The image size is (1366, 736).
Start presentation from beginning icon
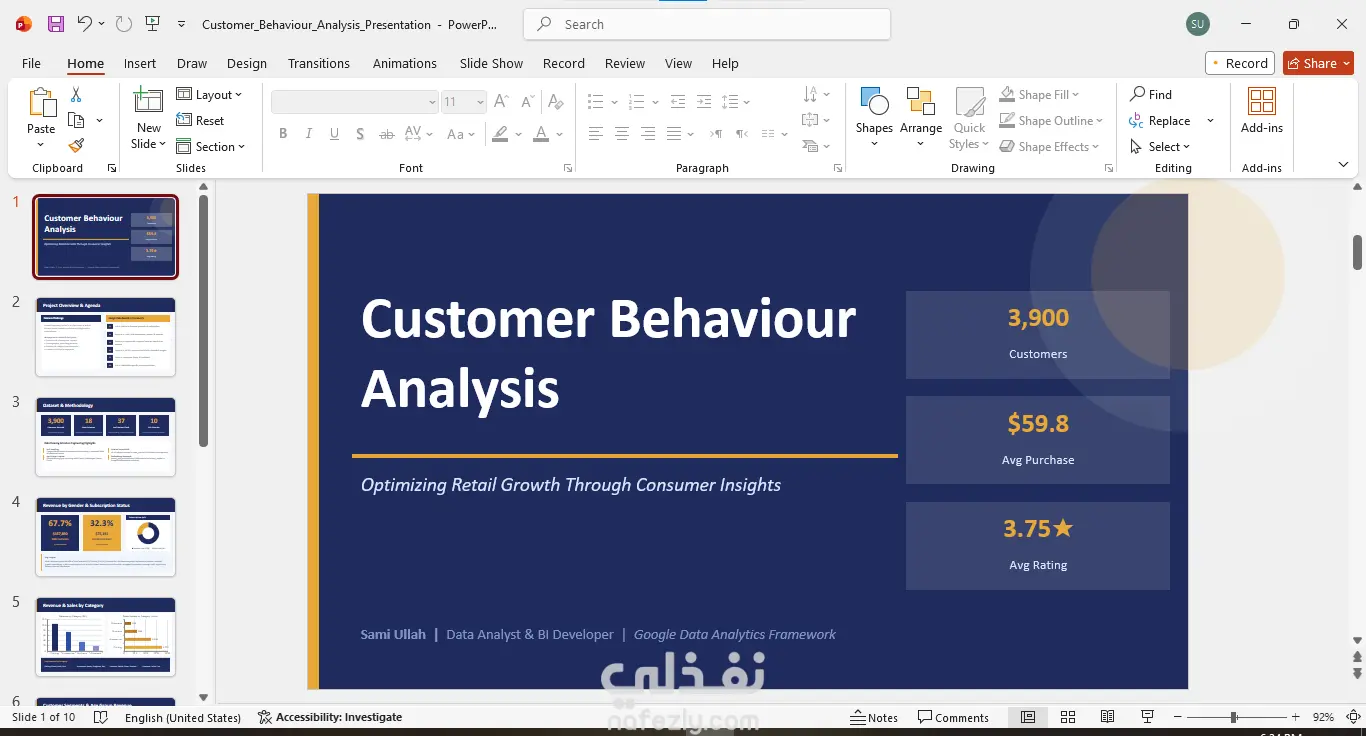152,24
